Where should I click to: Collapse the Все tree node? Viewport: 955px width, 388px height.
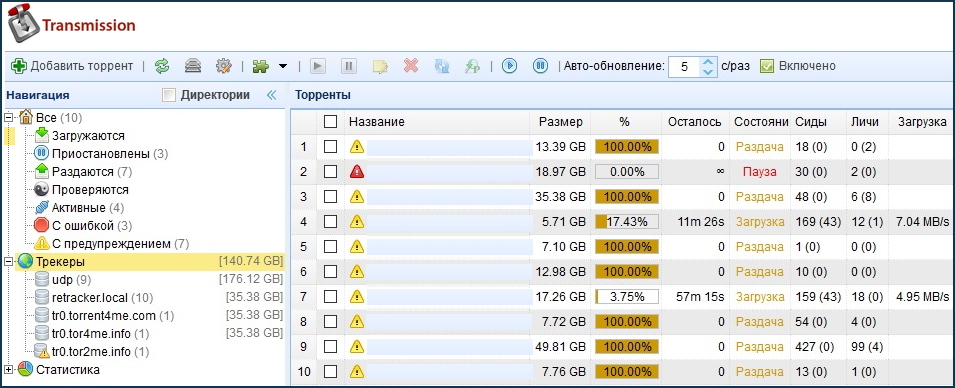pyautogui.click(x=9, y=117)
